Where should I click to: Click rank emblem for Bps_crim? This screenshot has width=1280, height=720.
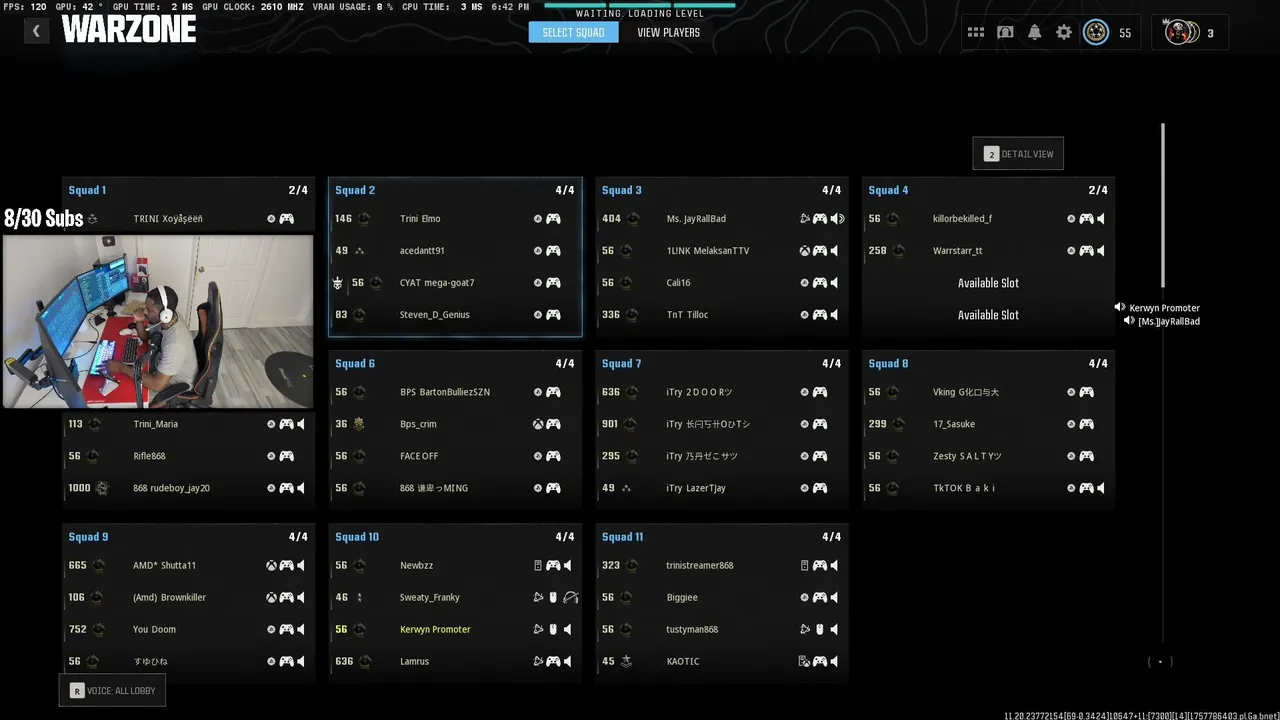[x=360, y=424]
